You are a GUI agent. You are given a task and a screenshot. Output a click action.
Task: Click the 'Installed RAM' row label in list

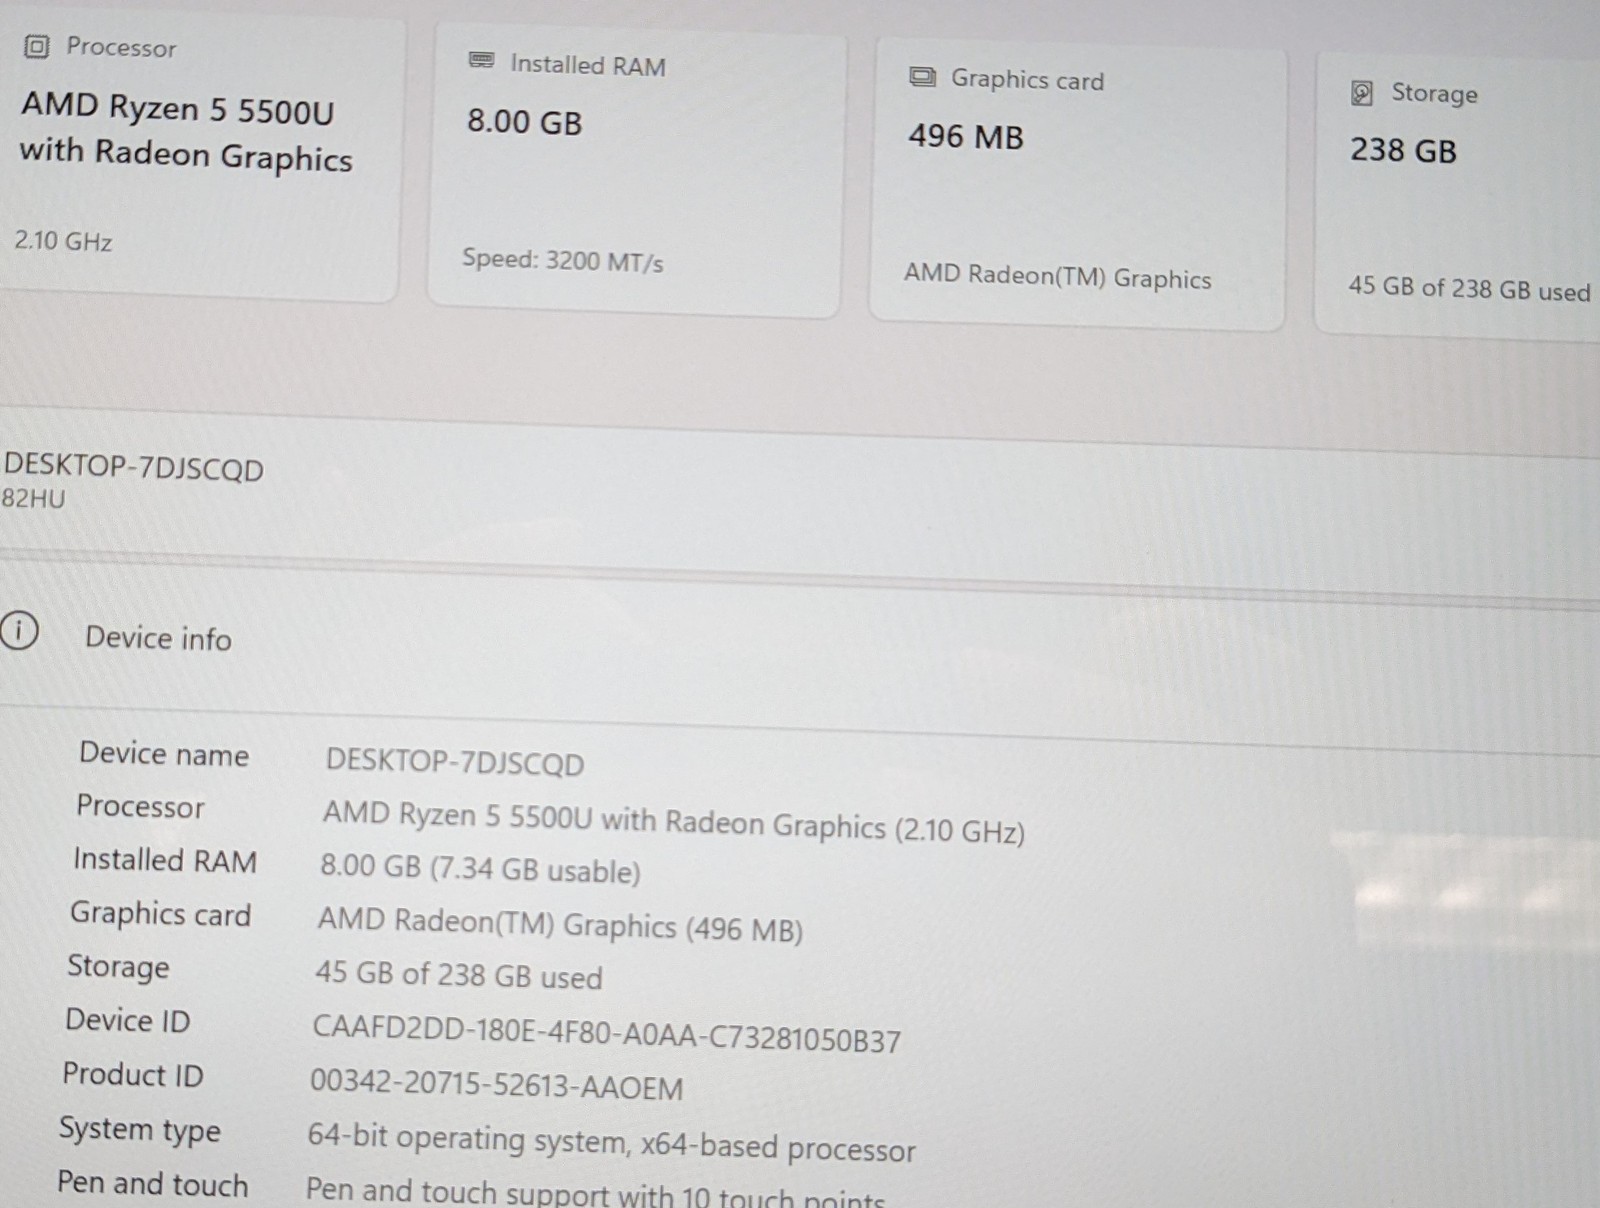(x=165, y=860)
